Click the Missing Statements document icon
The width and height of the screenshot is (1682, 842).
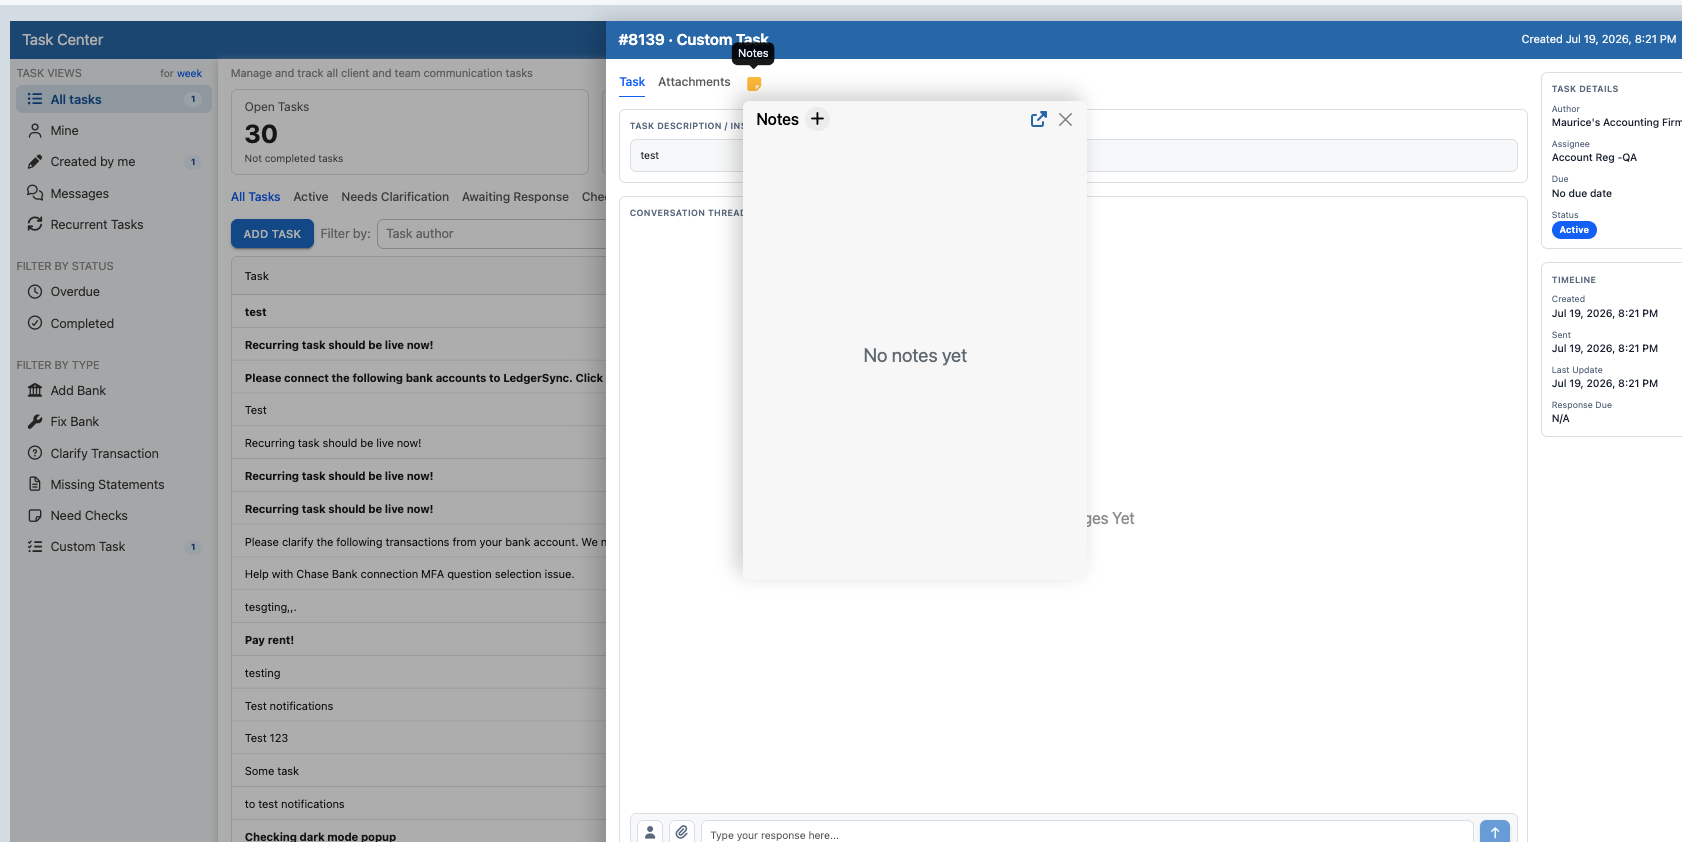[35, 484]
